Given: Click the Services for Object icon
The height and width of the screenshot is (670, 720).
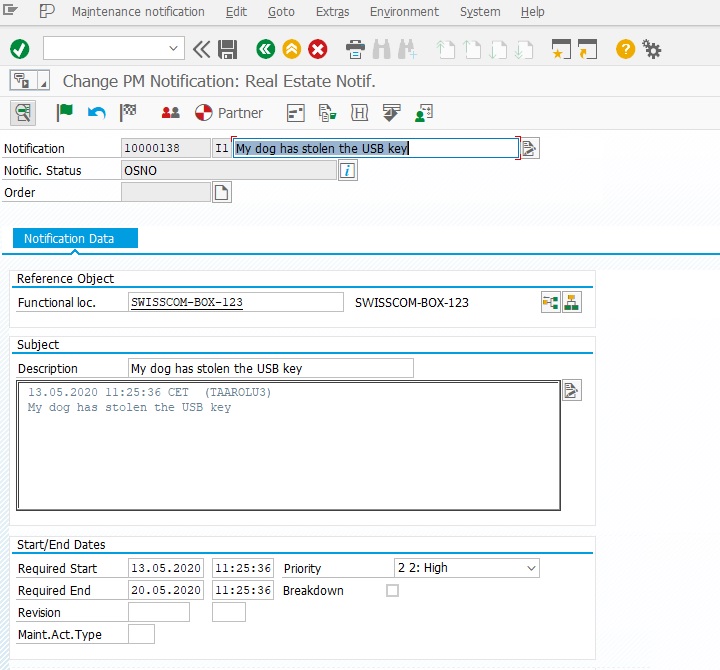Looking at the screenshot, I should click(23, 81).
